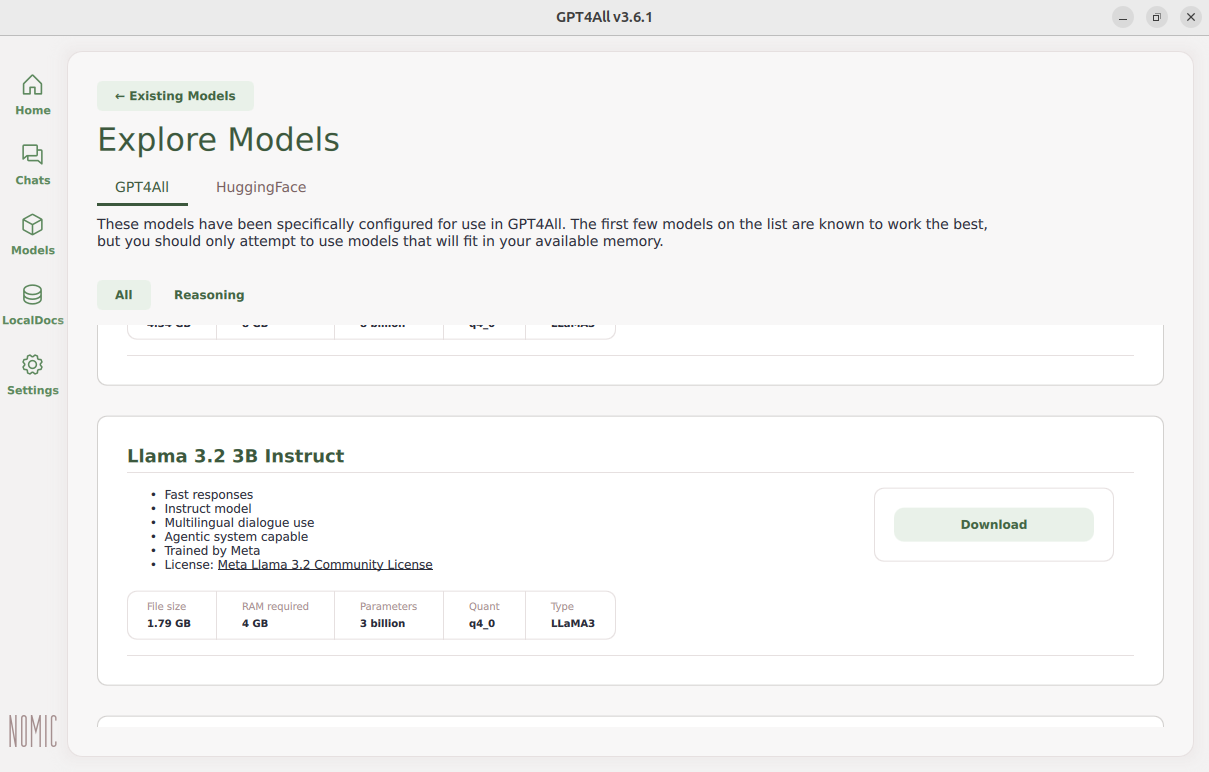Maximize the GPT4All window
Image resolution: width=1209 pixels, height=772 pixels.
pos(1156,17)
